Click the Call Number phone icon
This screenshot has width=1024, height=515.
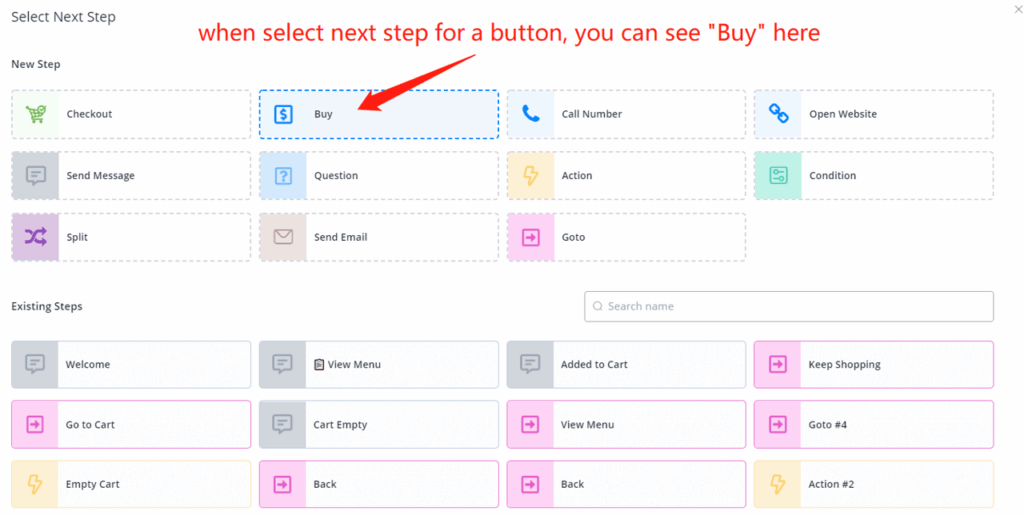(531, 114)
